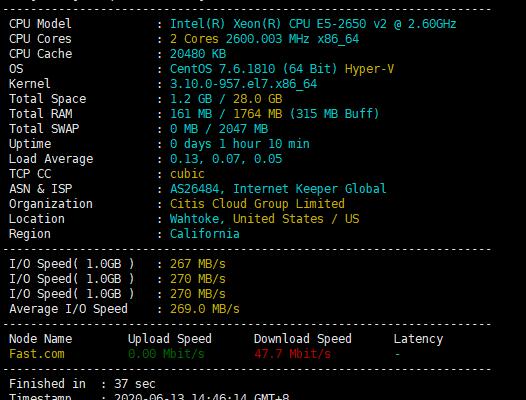Click the Load Average values
Screen dimensions: 526x400
click(x=226, y=159)
